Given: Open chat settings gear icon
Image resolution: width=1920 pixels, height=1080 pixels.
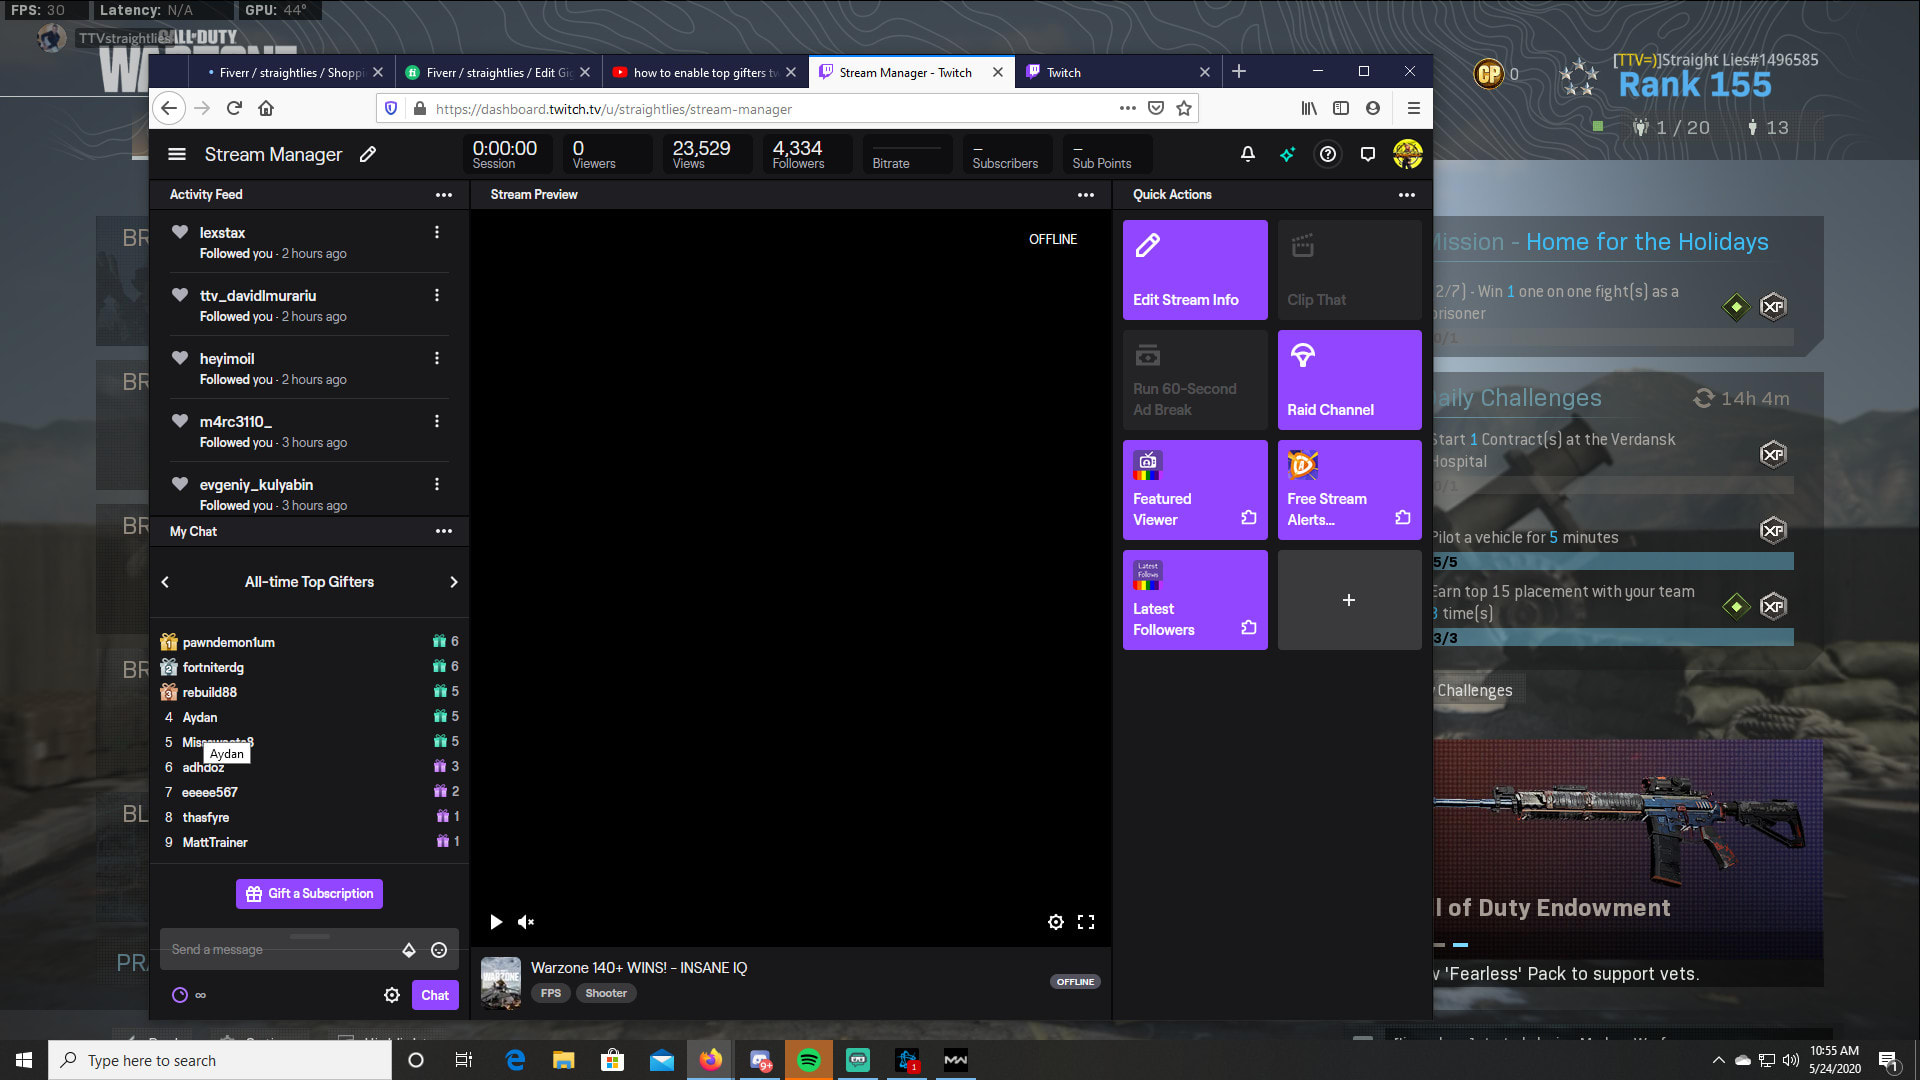Looking at the screenshot, I should point(392,995).
